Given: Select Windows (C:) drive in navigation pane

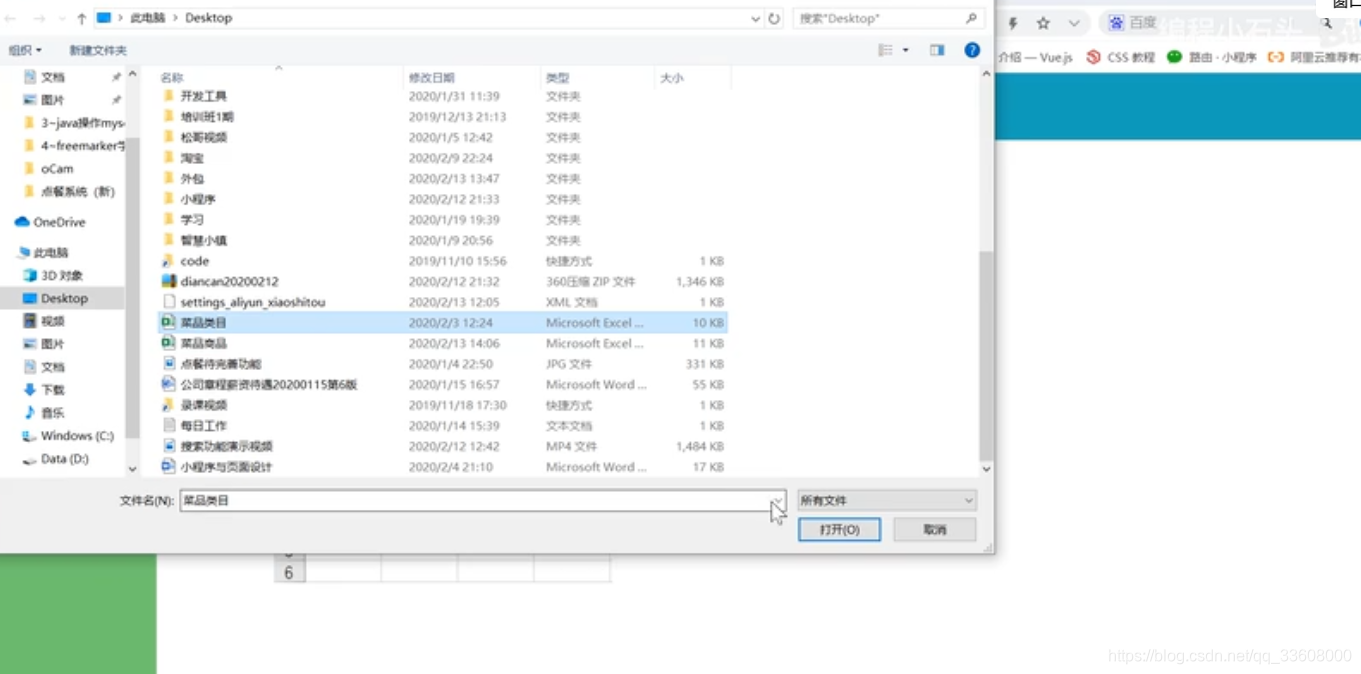Looking at the screenshot, I should (x=77, y=436).
